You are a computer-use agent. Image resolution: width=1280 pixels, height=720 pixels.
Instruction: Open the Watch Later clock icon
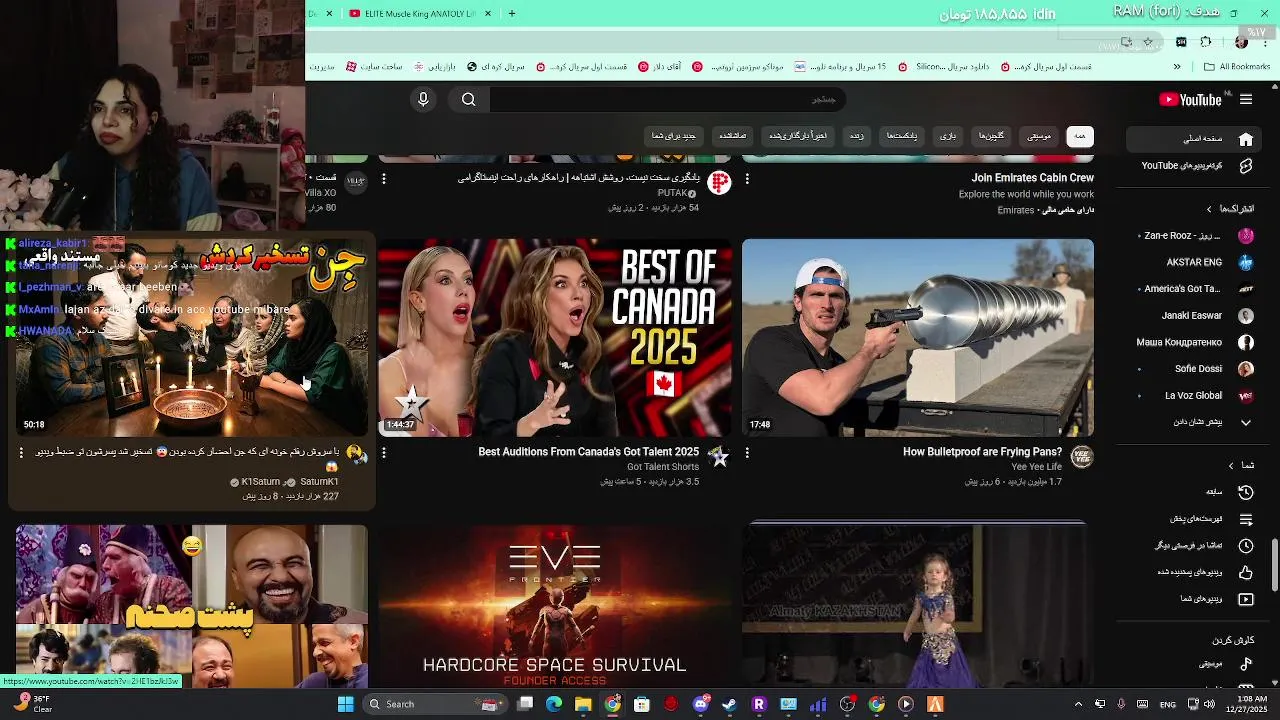[1246, 546]
